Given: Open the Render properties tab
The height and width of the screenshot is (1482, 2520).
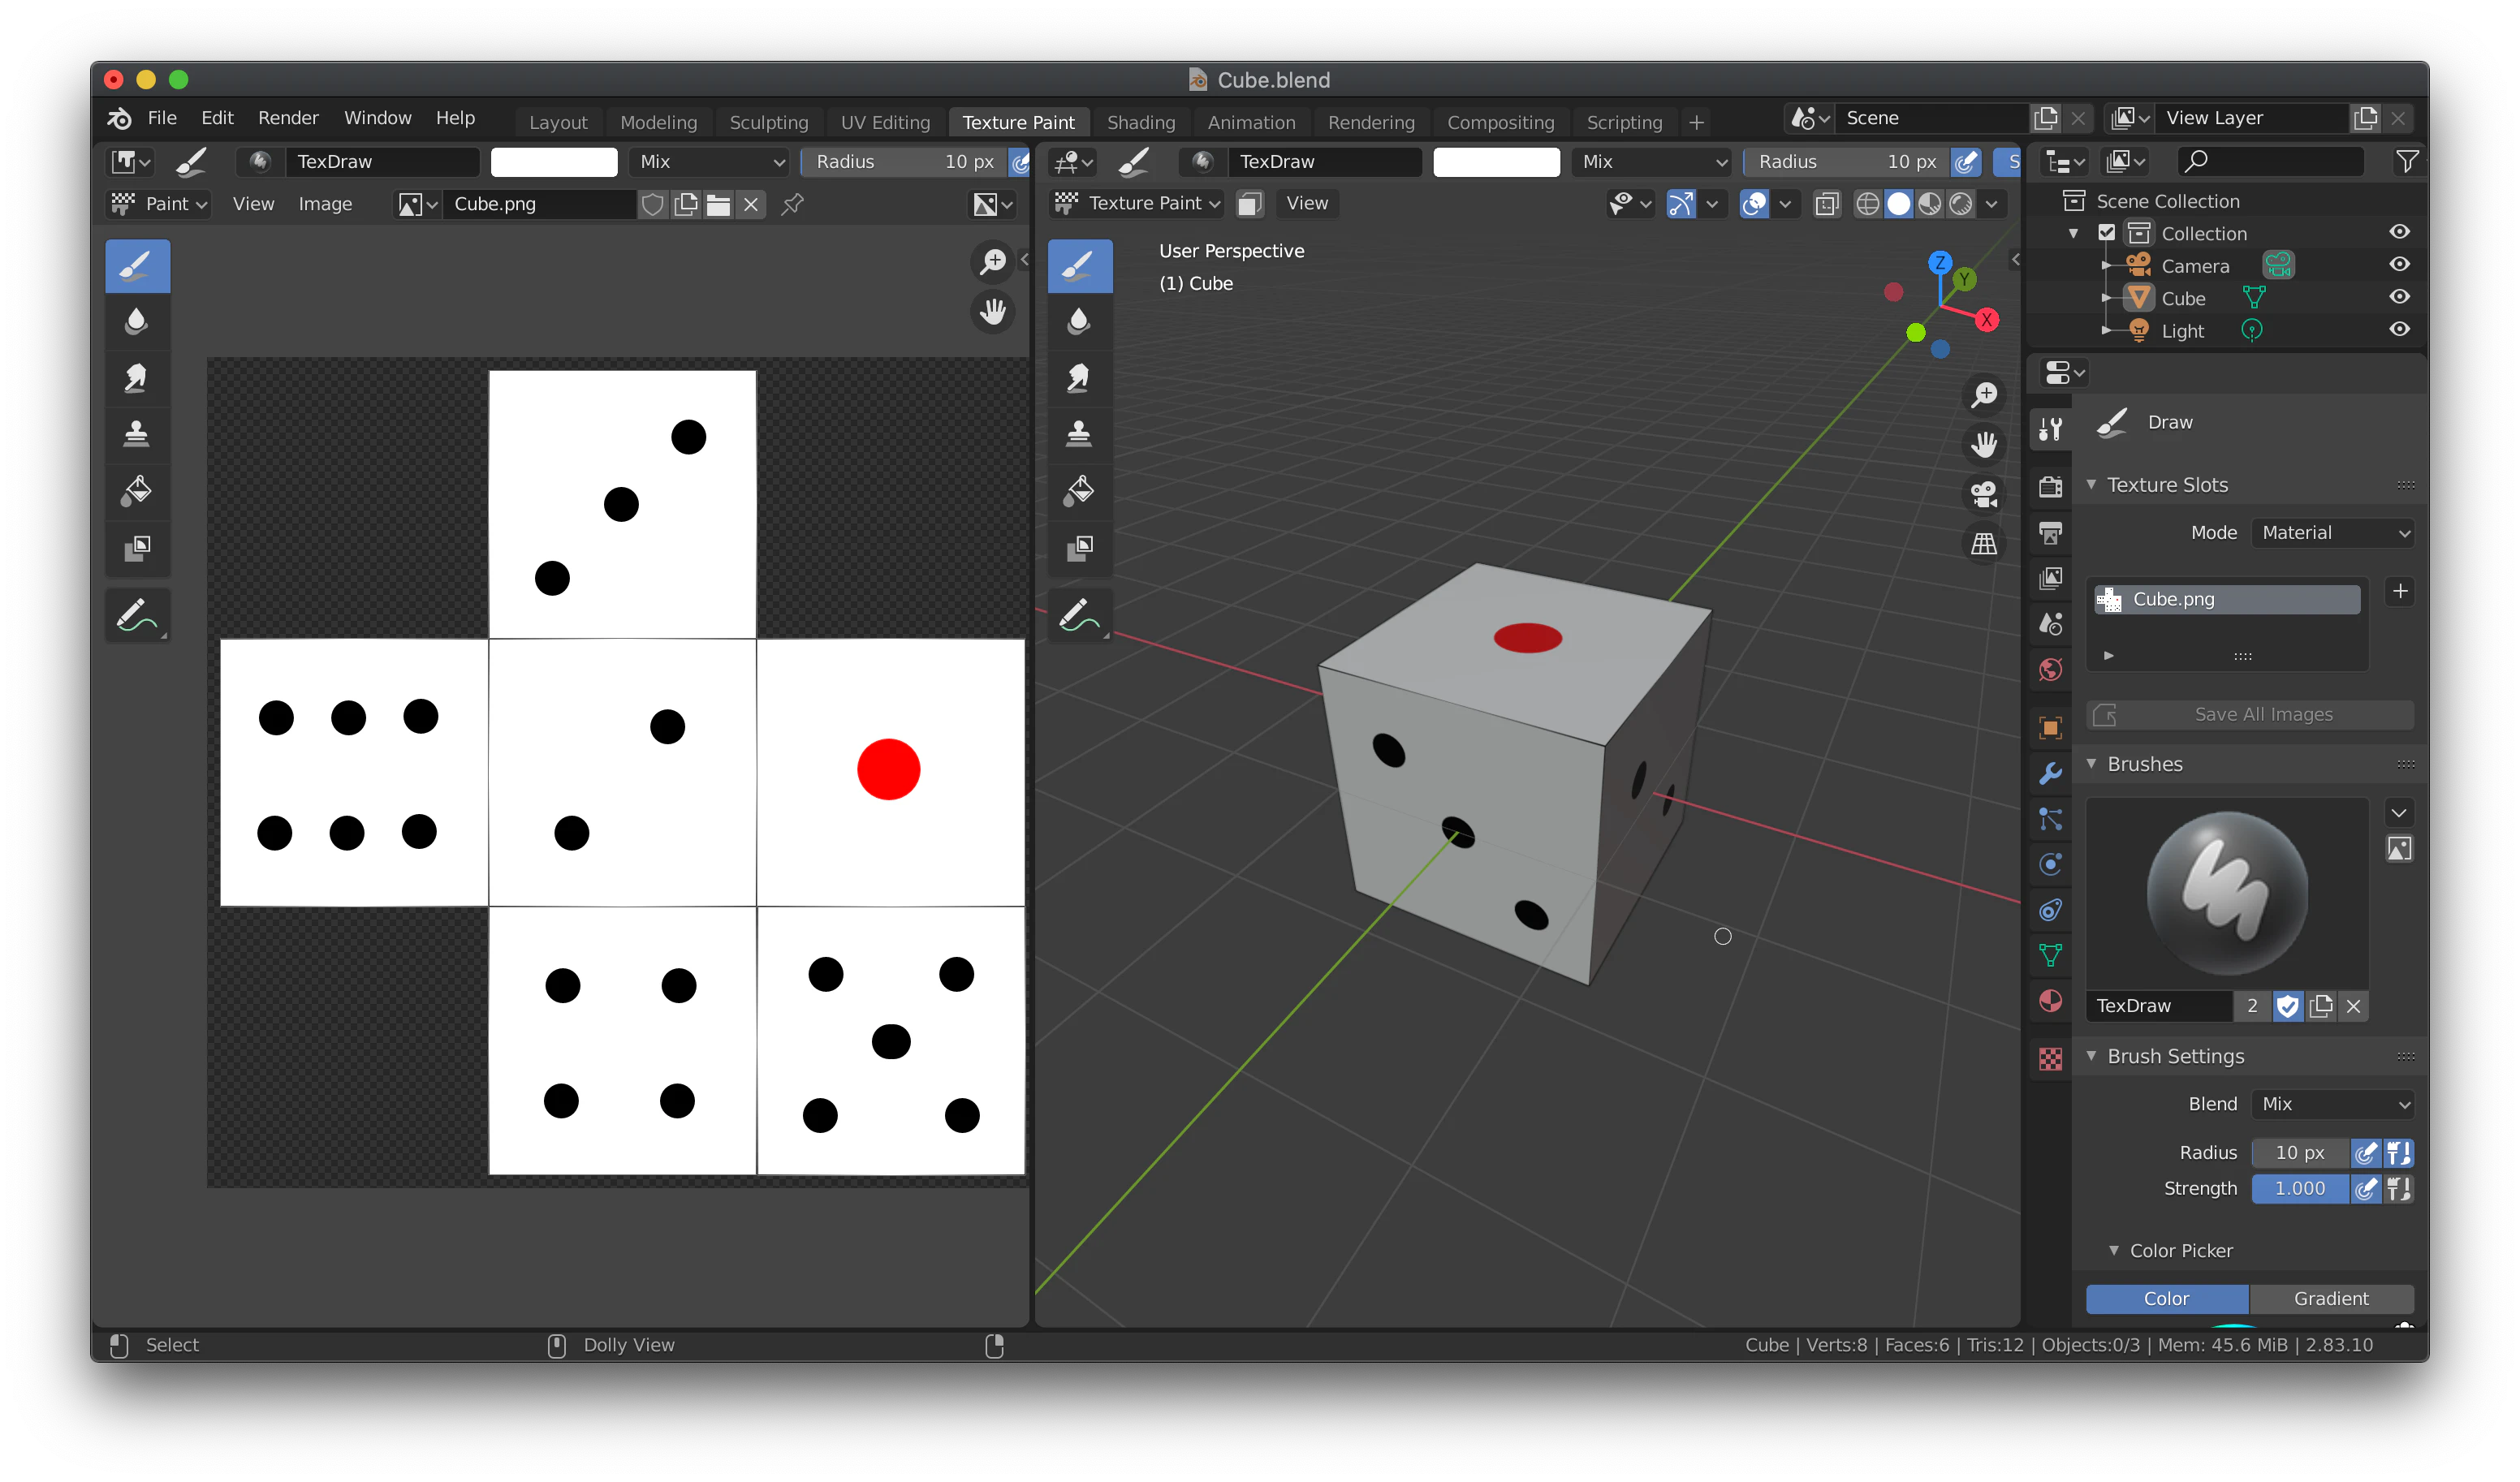Looking at the screenshot, I should click(x=2050, y=486).
